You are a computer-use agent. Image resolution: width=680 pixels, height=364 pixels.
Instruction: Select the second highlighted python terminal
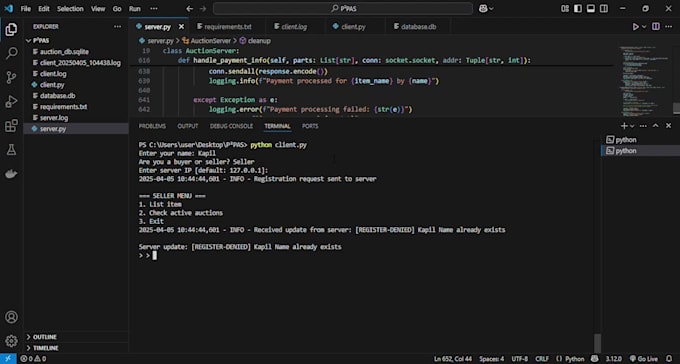pos(641,151)
